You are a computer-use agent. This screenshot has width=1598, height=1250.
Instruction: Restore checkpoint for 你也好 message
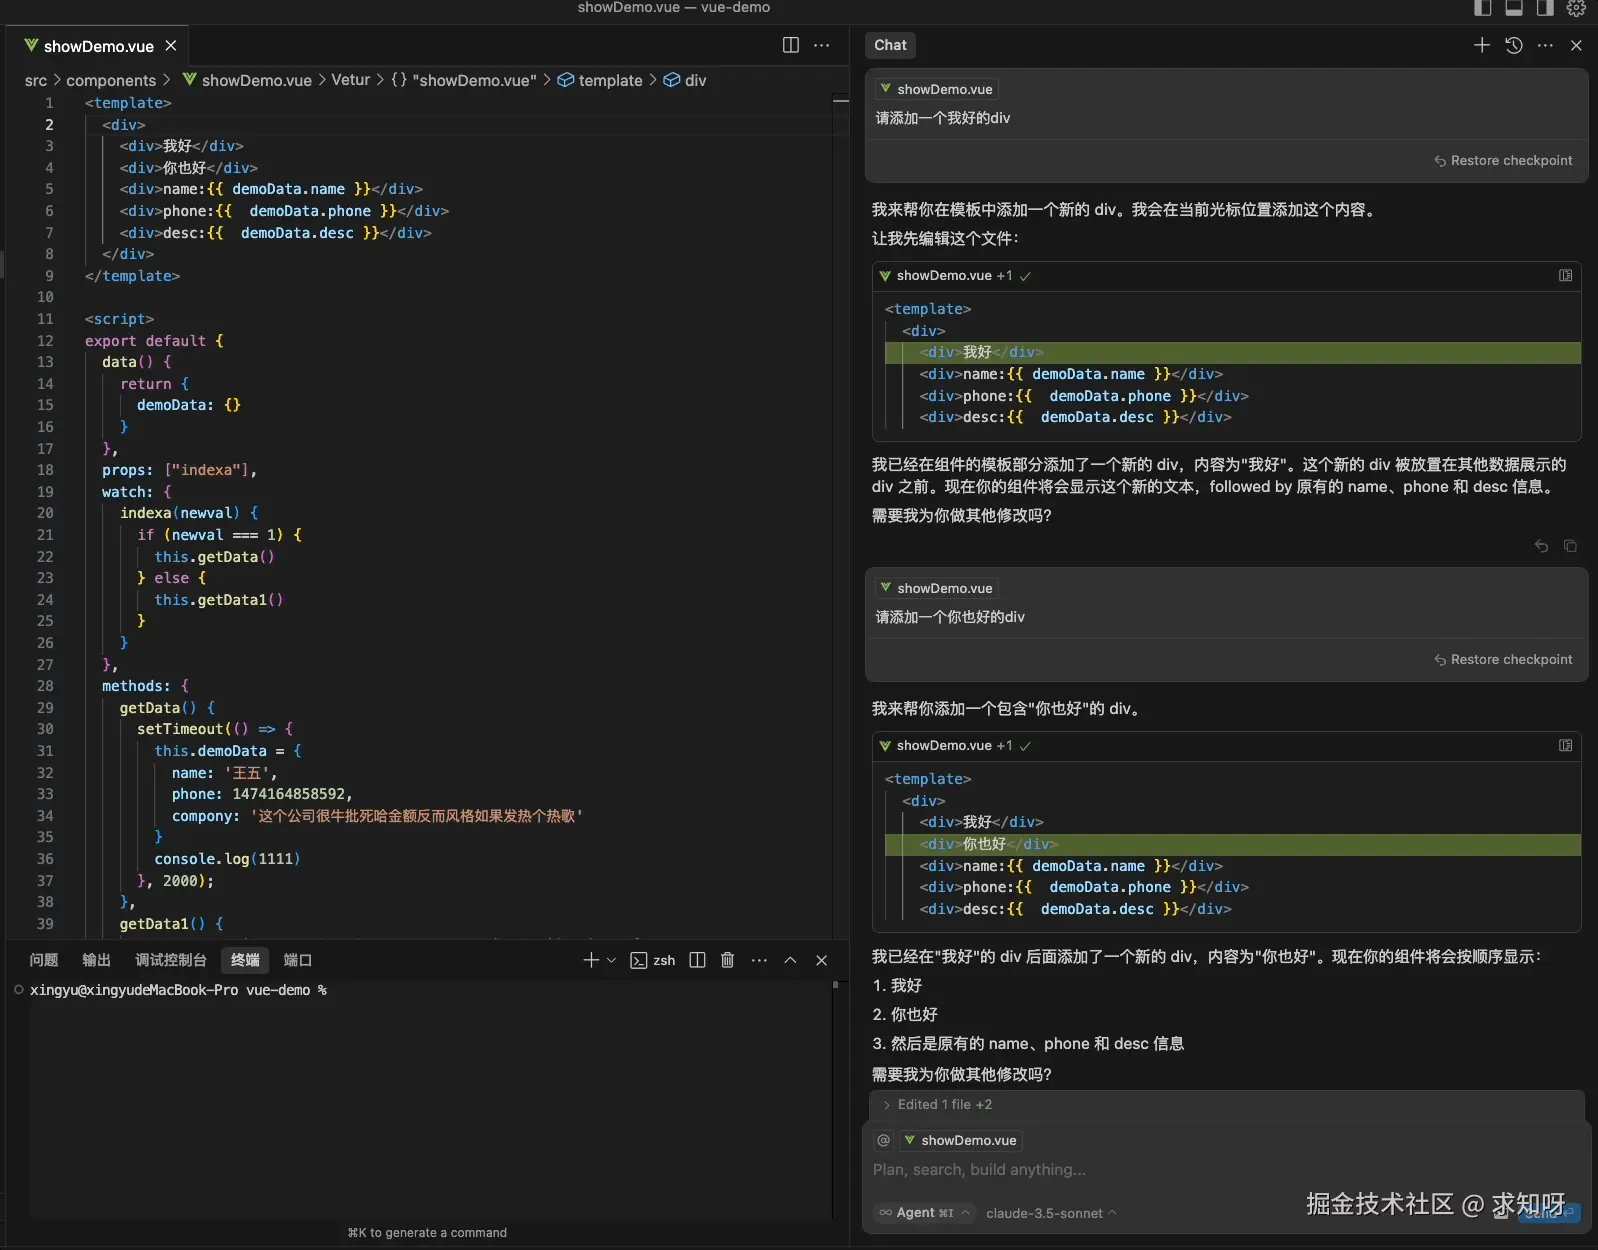pos(1503,660)
